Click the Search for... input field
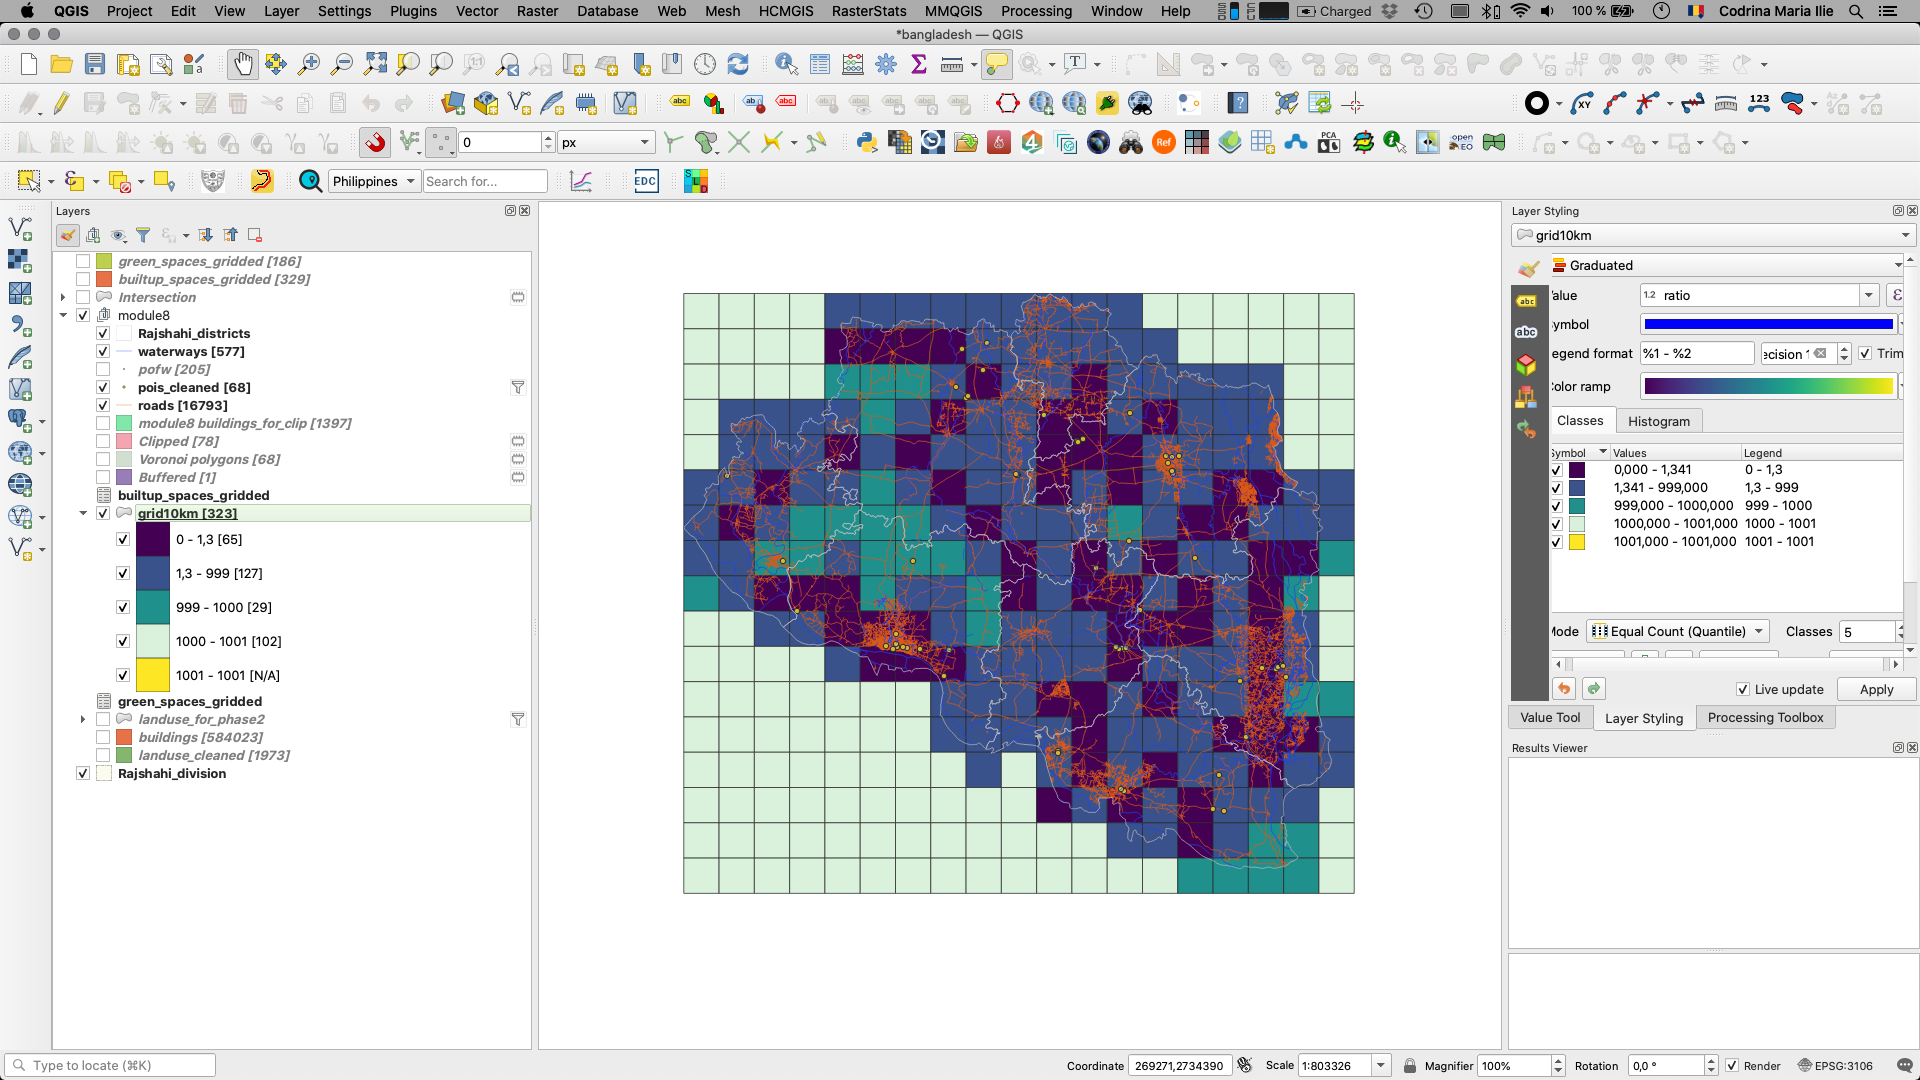The width and height of the screenshot is (1920, 1080). [x=485, y=182]
